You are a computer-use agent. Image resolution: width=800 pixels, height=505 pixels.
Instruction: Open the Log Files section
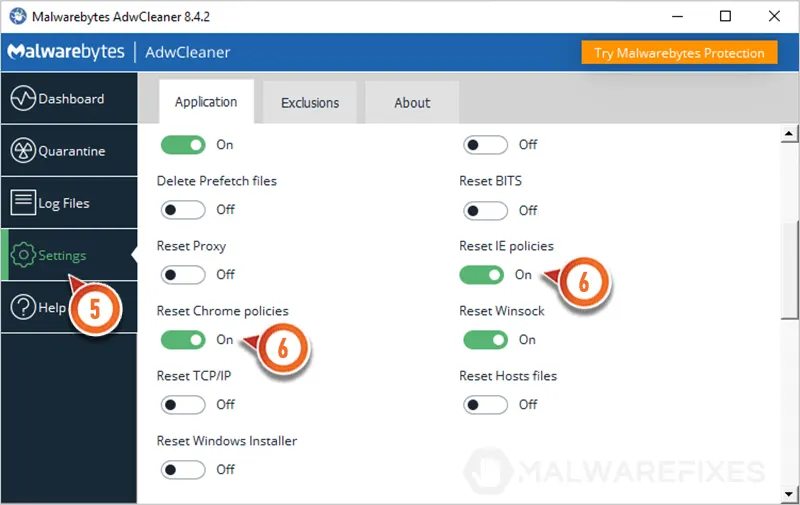(69, 203)
